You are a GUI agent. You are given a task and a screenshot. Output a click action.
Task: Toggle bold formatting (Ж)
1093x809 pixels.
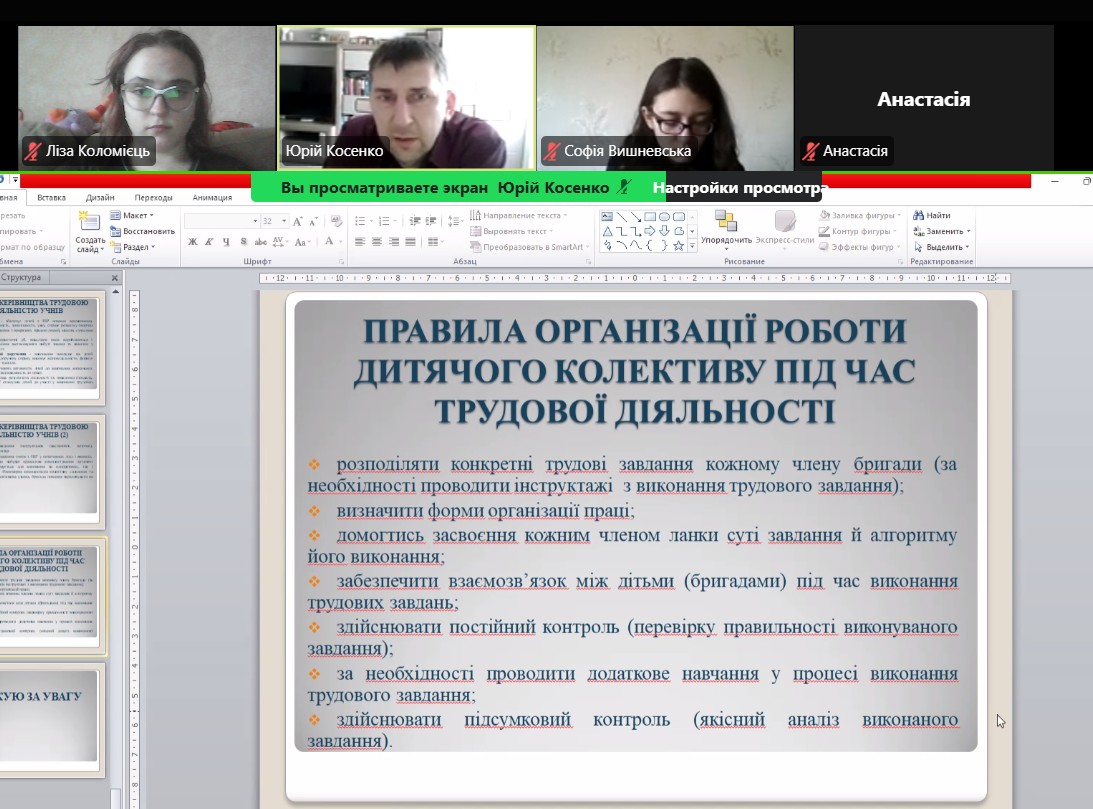[x=193, y=242]
